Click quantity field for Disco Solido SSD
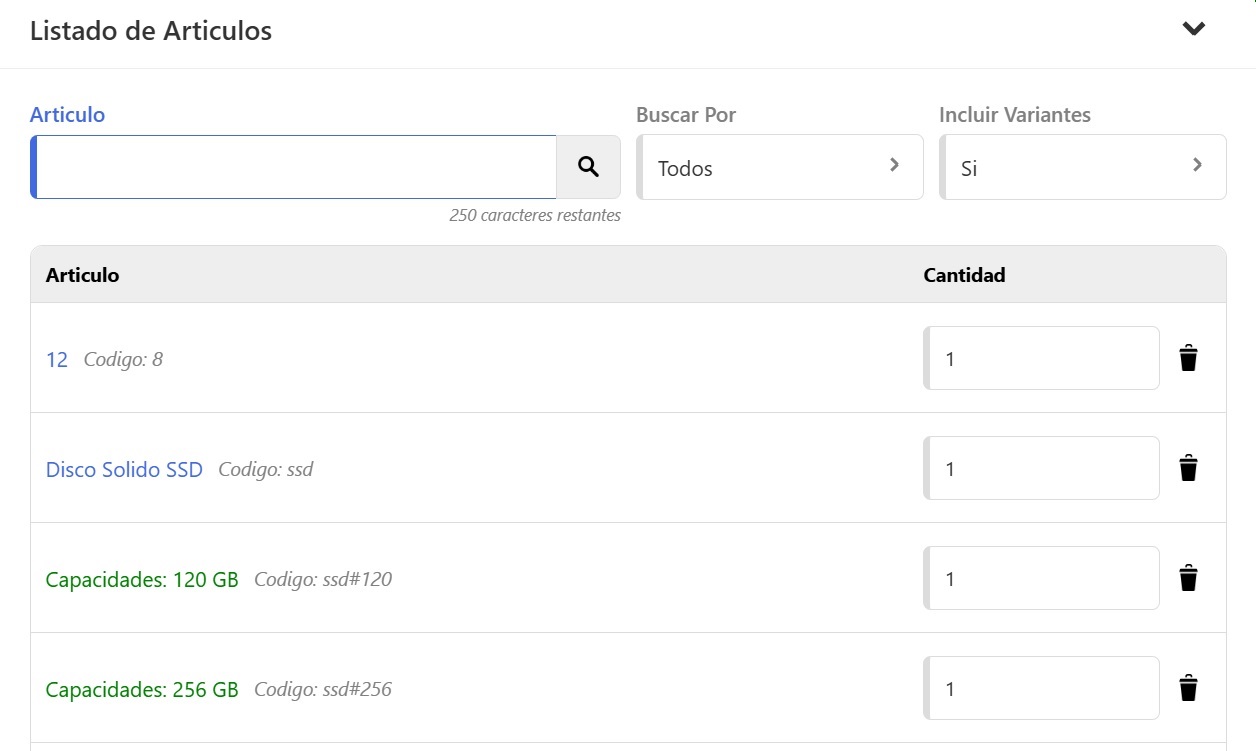The width and height of the screenshot is (1256, 751). [x=1042, y=468]
